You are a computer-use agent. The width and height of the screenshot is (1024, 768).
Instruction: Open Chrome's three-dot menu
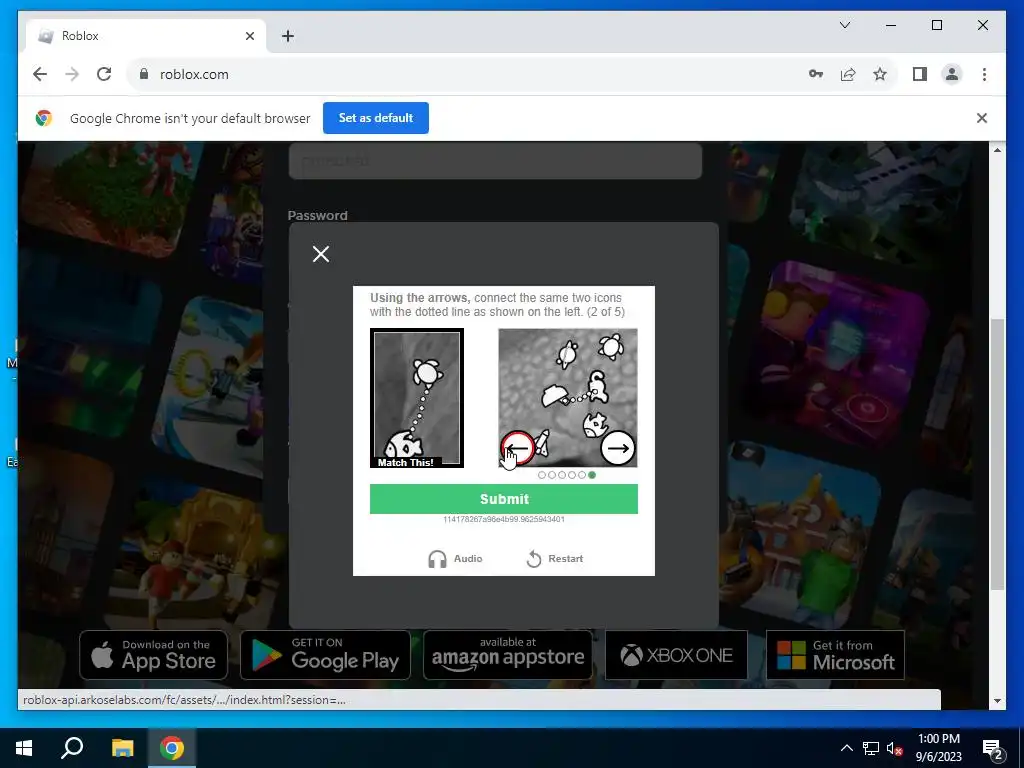[x=984, y=74]
